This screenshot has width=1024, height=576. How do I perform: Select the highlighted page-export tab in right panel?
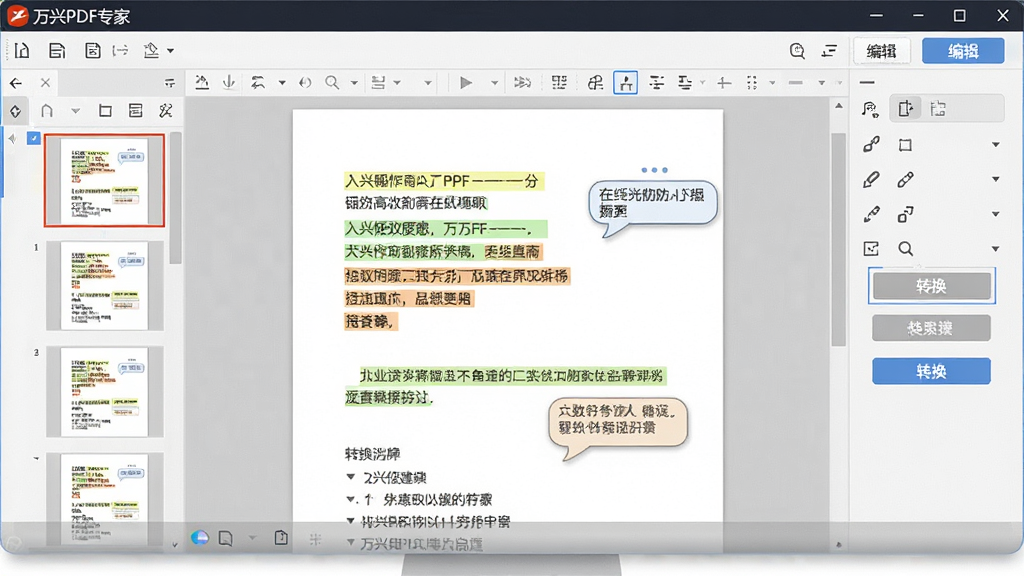pyautogui.click(x=906, y=108)
